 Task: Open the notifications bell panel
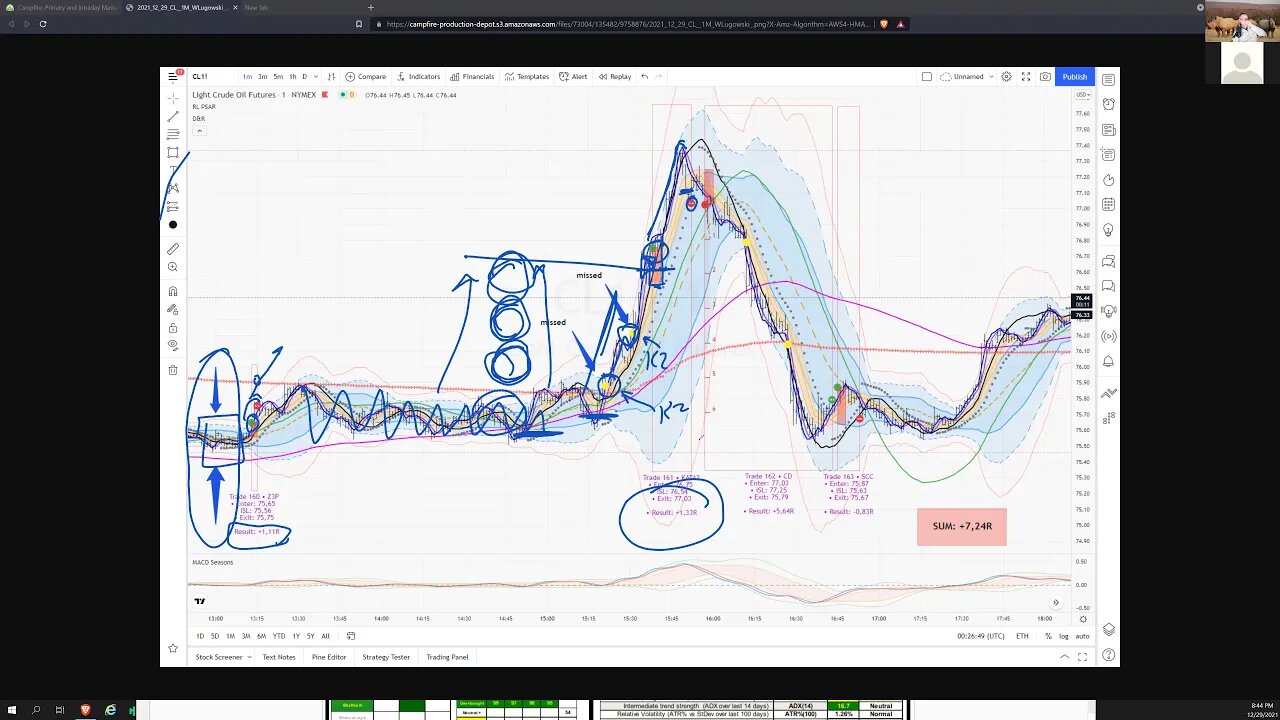pos(1108,361)
